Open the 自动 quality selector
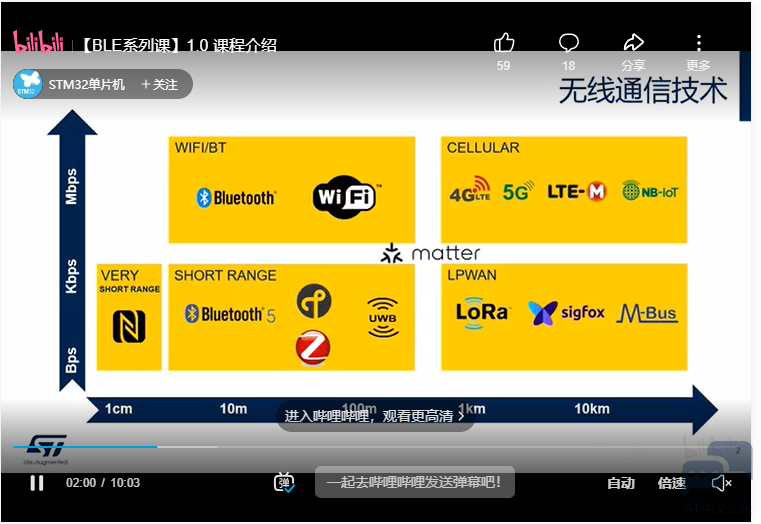This screenshot has width=761, height=524. tap(621, 483)
